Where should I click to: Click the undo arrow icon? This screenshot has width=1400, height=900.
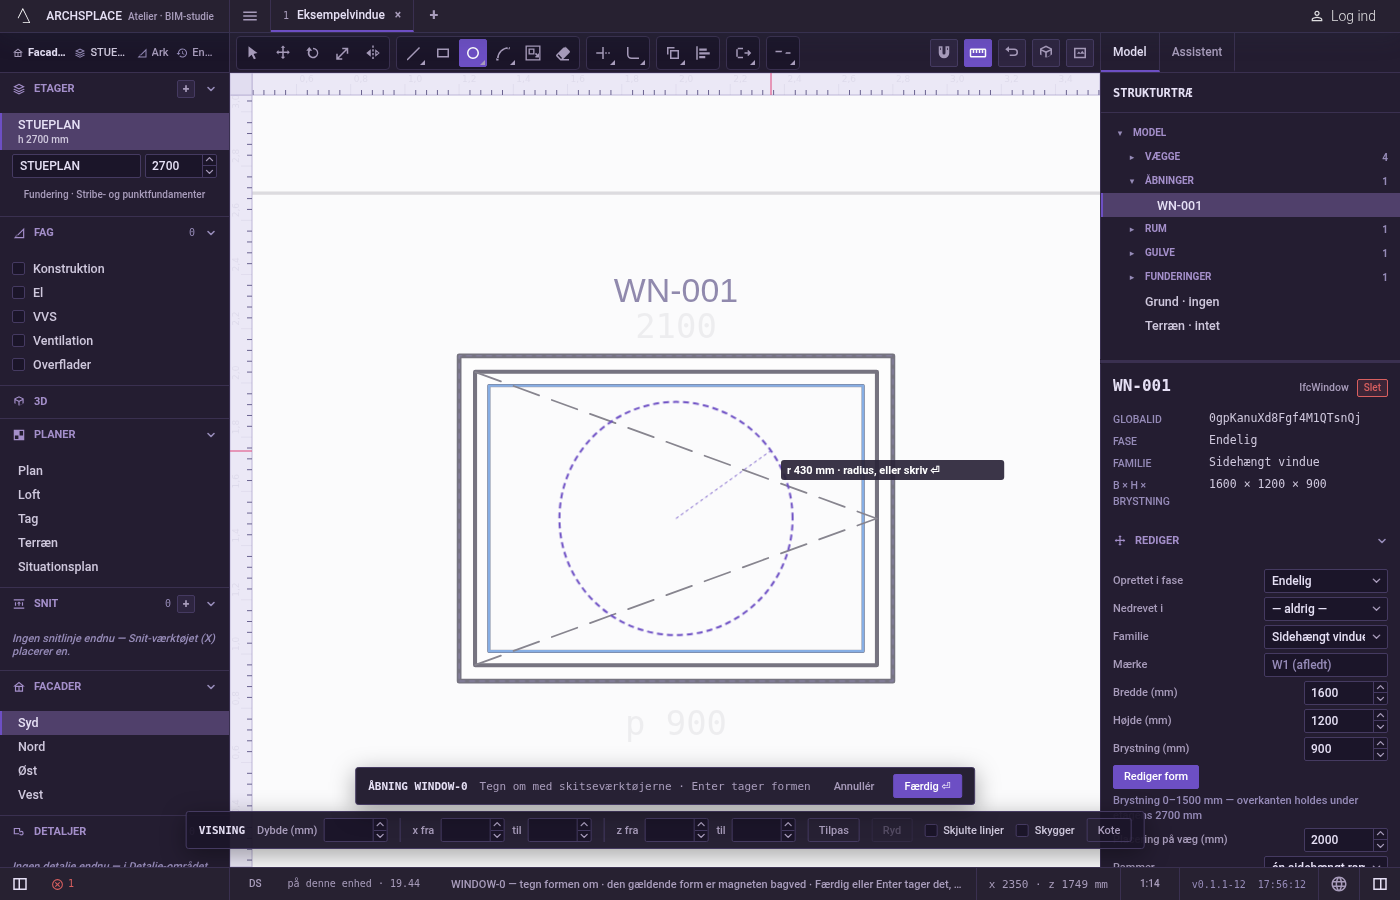[x=1012, y=53]
